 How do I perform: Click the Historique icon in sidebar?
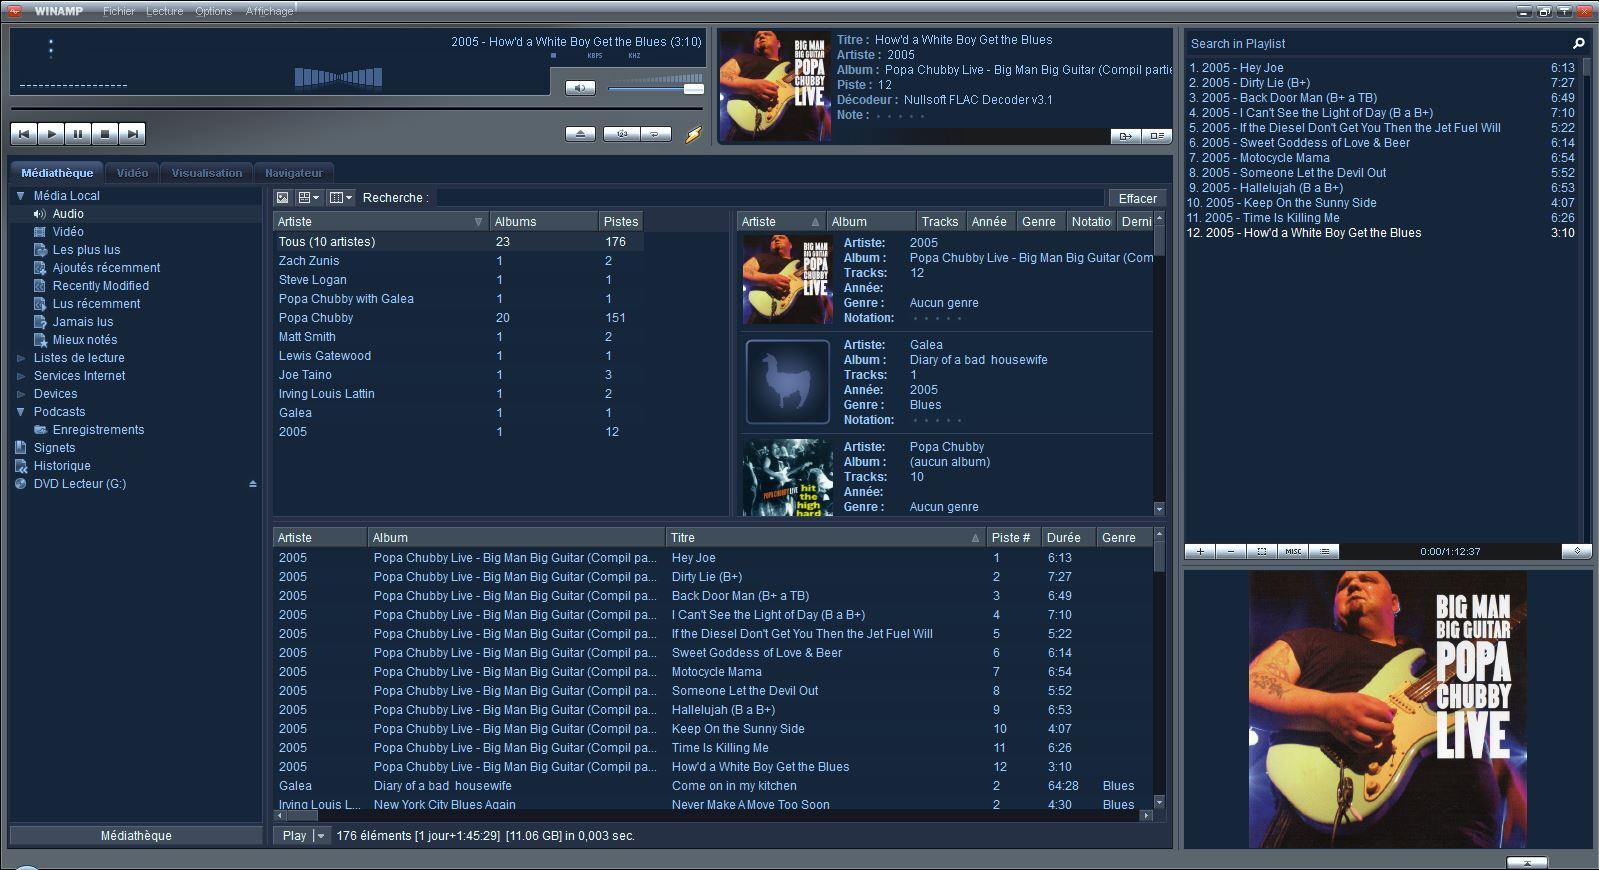pos(20,466)
